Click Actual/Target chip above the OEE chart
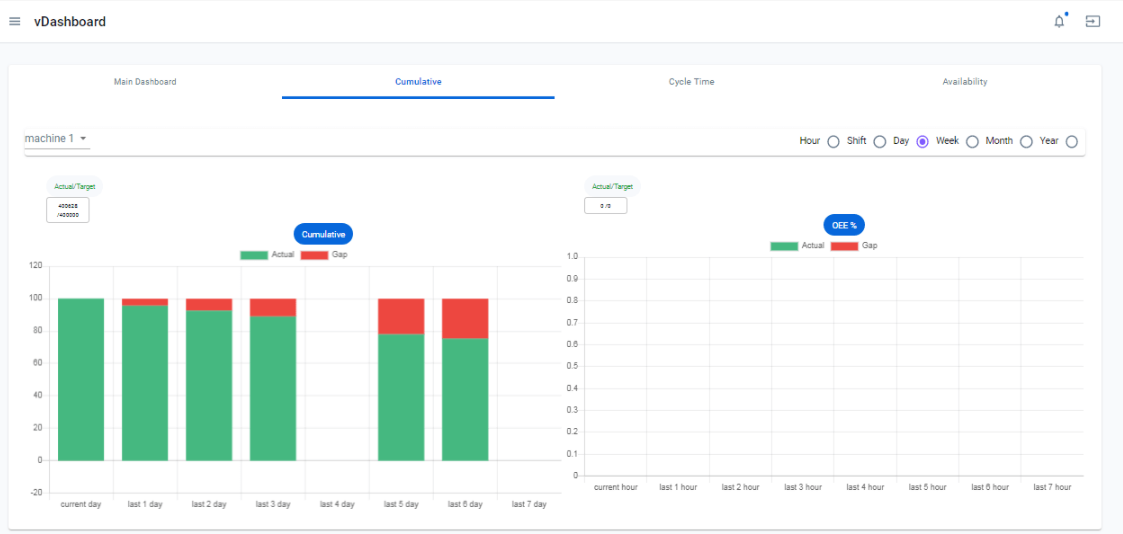Image resolution: width=1123 pixels, height=534 pixels. [x=612, y=186]
